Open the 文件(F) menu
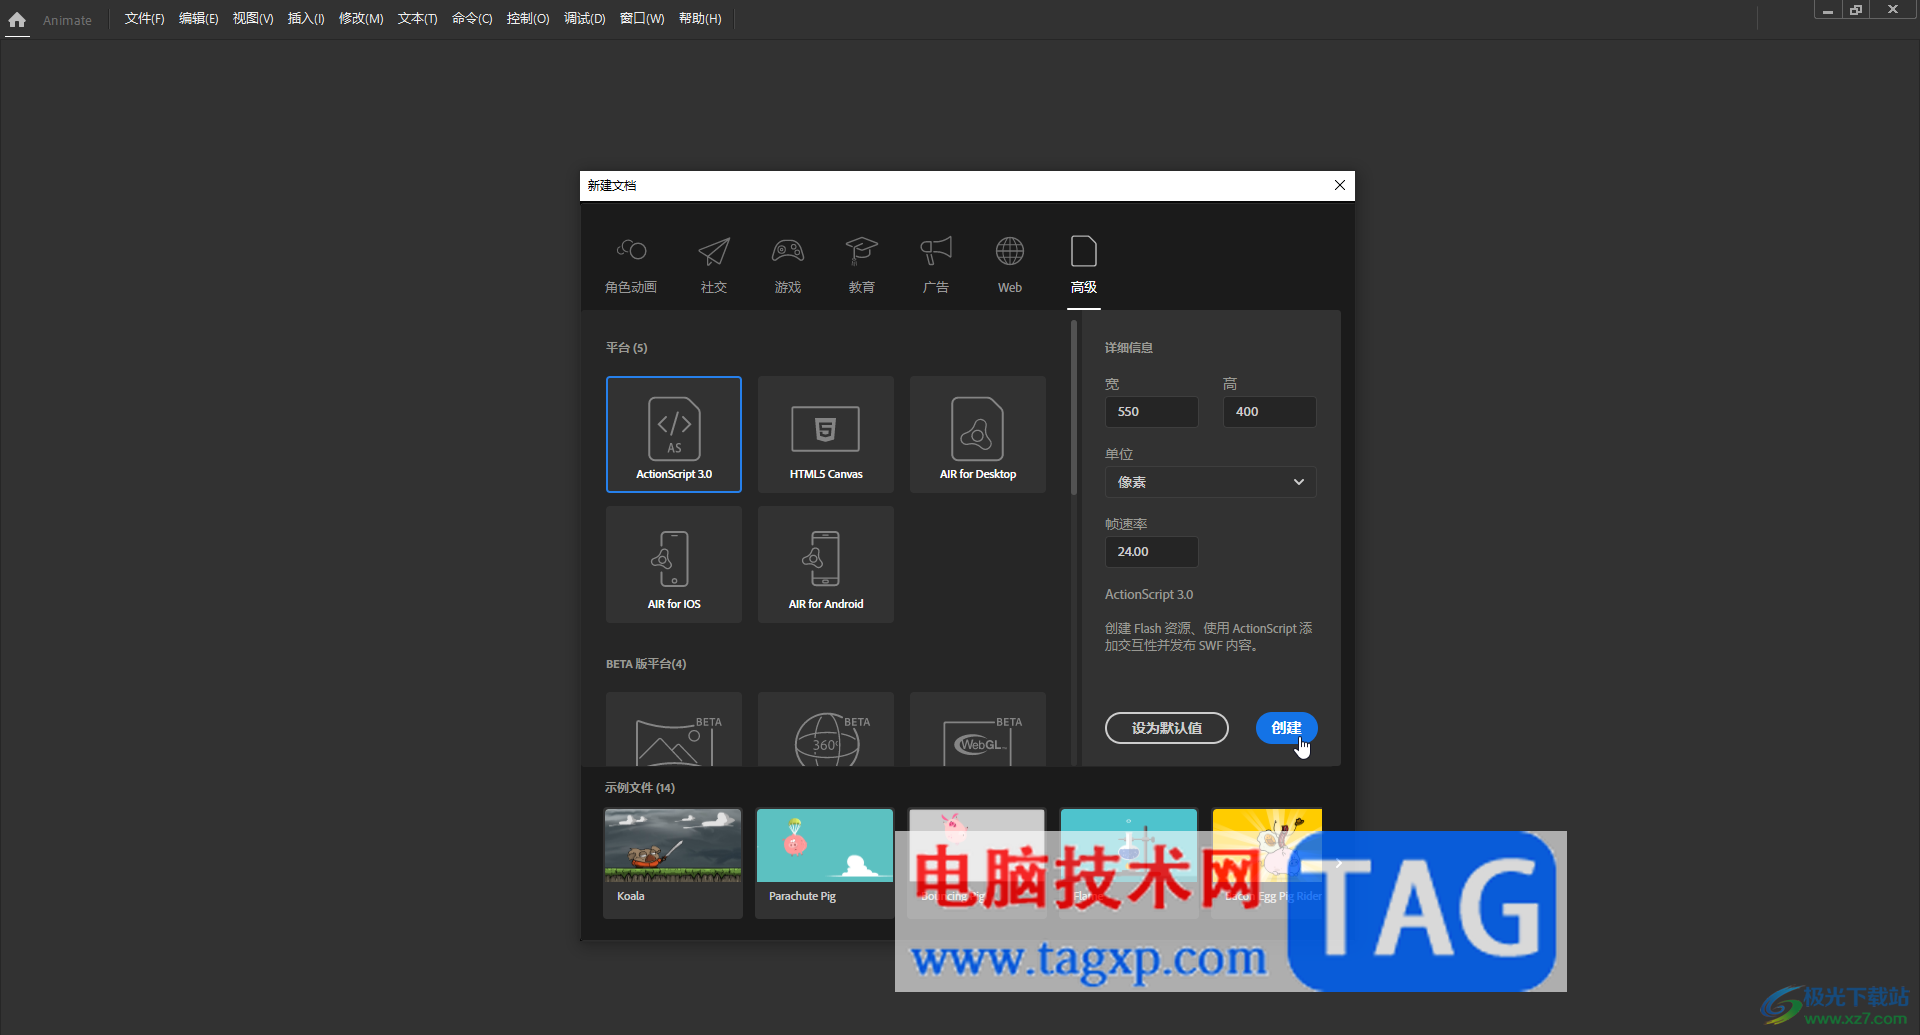Image resolution: width=1920 pixels, height=1035 pixels. (x=144, y=19)
